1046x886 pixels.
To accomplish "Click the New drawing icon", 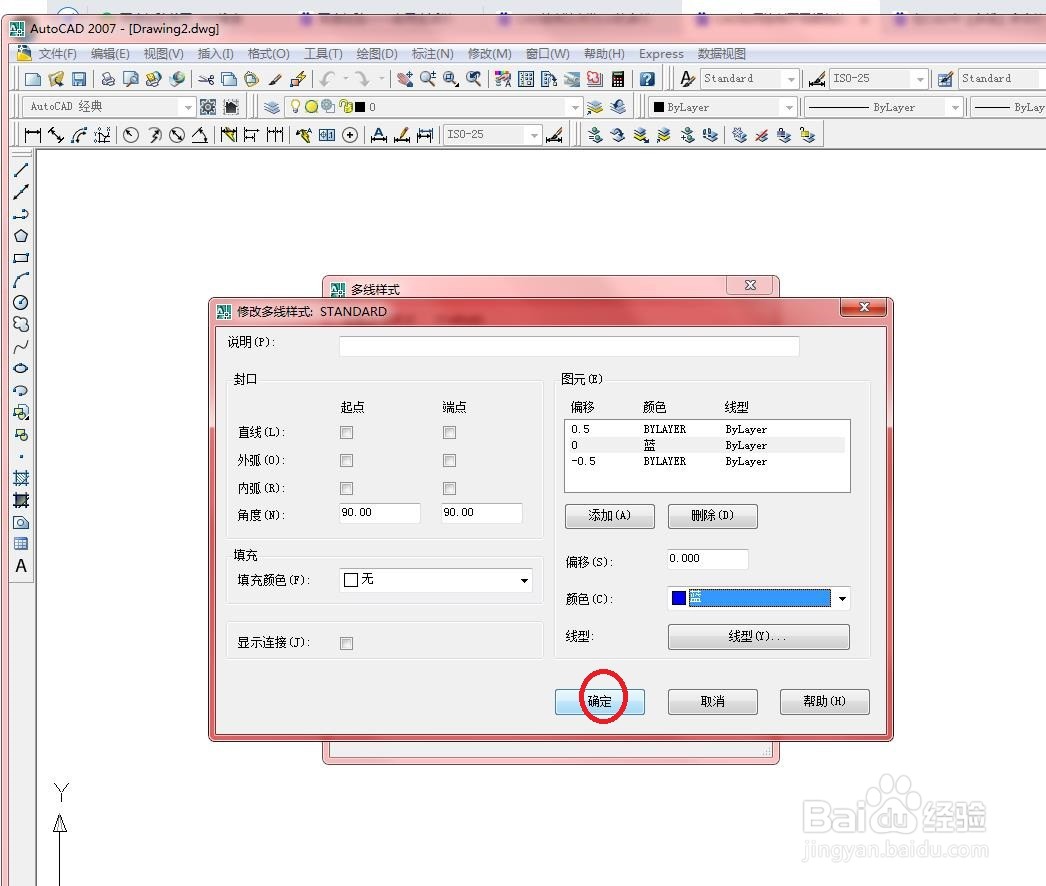I will [33, 79].
